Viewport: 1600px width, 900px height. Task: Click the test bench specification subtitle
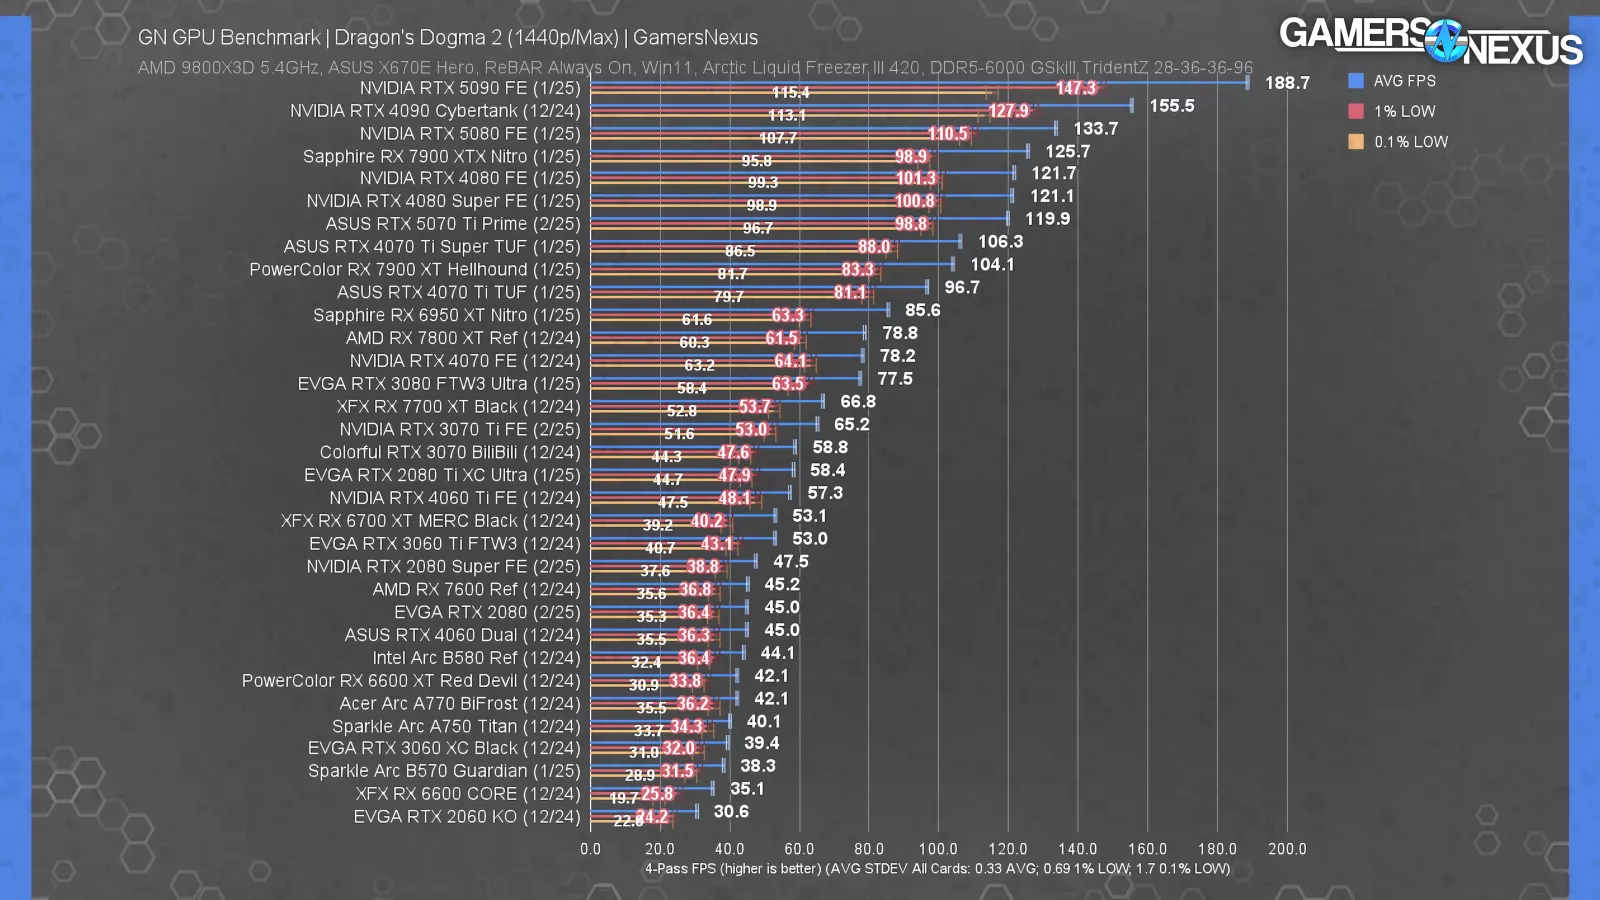pyautogui.click(x=694, y=68)
